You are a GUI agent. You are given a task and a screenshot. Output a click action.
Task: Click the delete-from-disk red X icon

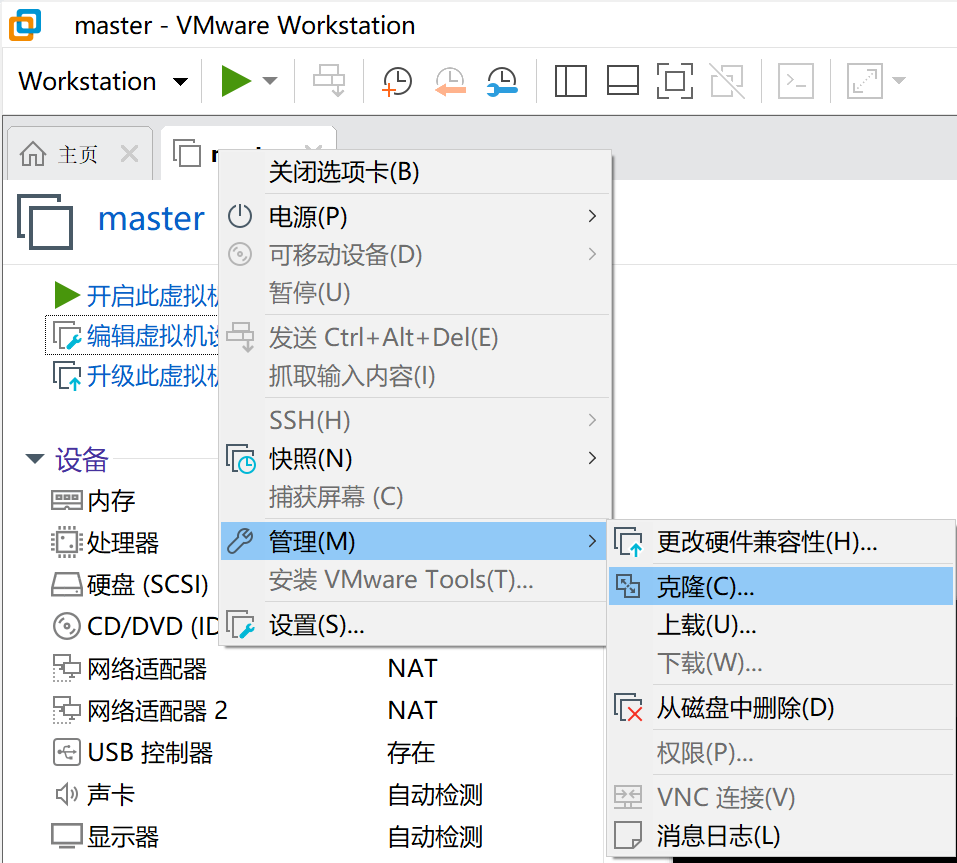(628, 708)
